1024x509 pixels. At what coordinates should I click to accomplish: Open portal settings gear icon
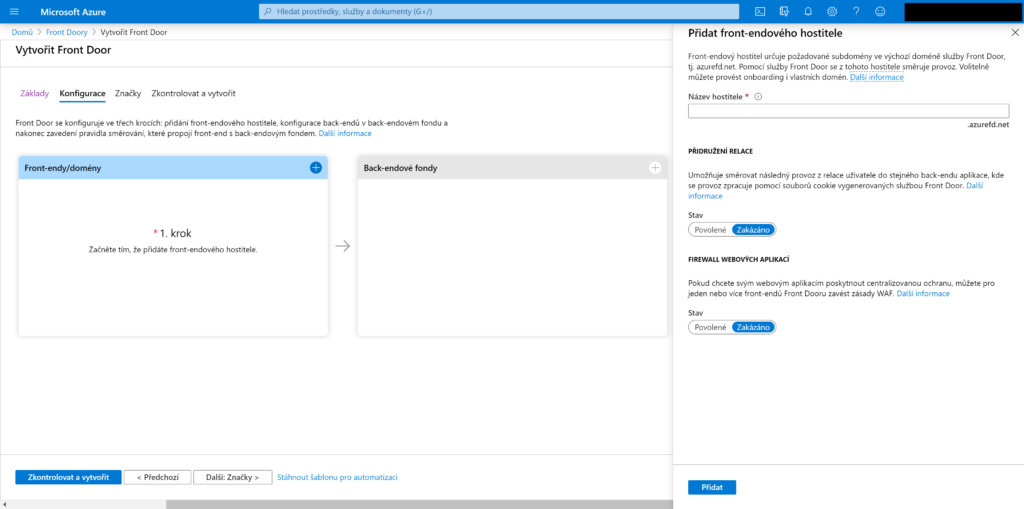pos(832,11)
